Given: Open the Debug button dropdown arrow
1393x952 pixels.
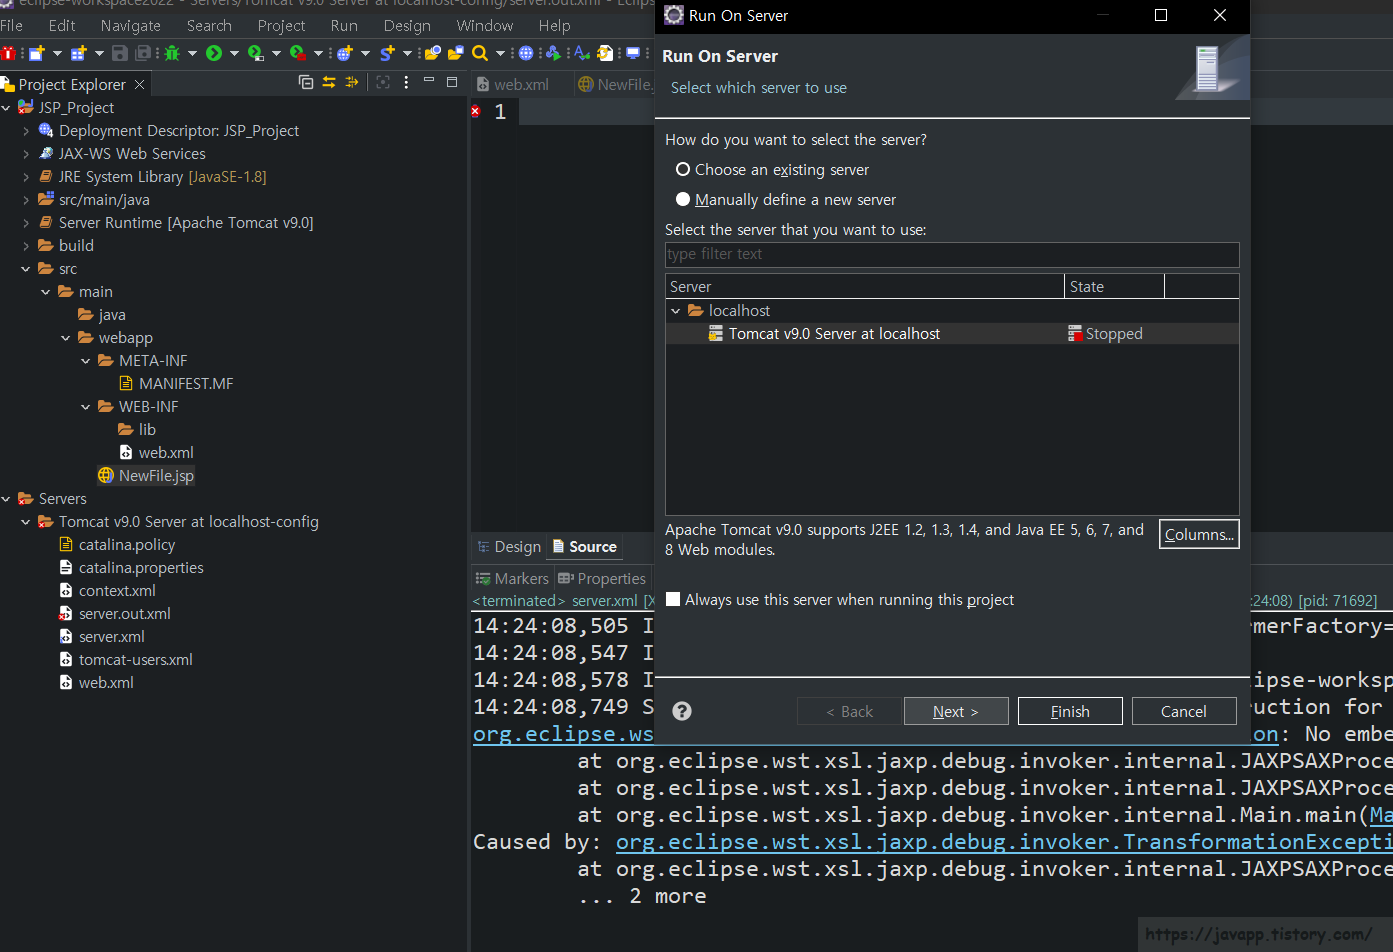Looking at the screenshot, I should (192, 53).
